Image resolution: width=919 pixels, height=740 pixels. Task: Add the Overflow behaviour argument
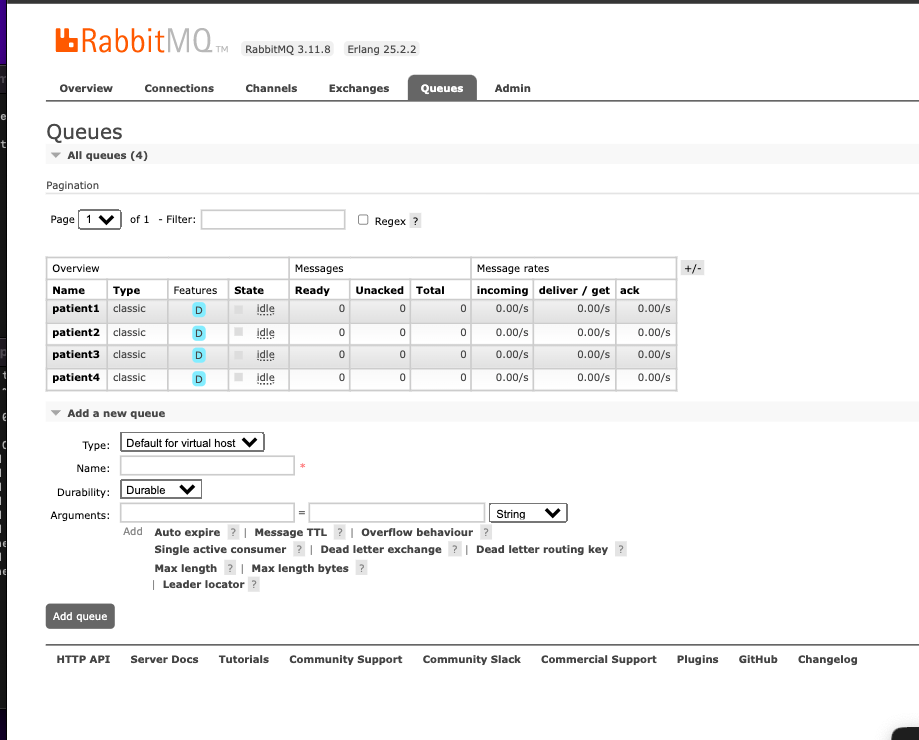pos(417,532)
